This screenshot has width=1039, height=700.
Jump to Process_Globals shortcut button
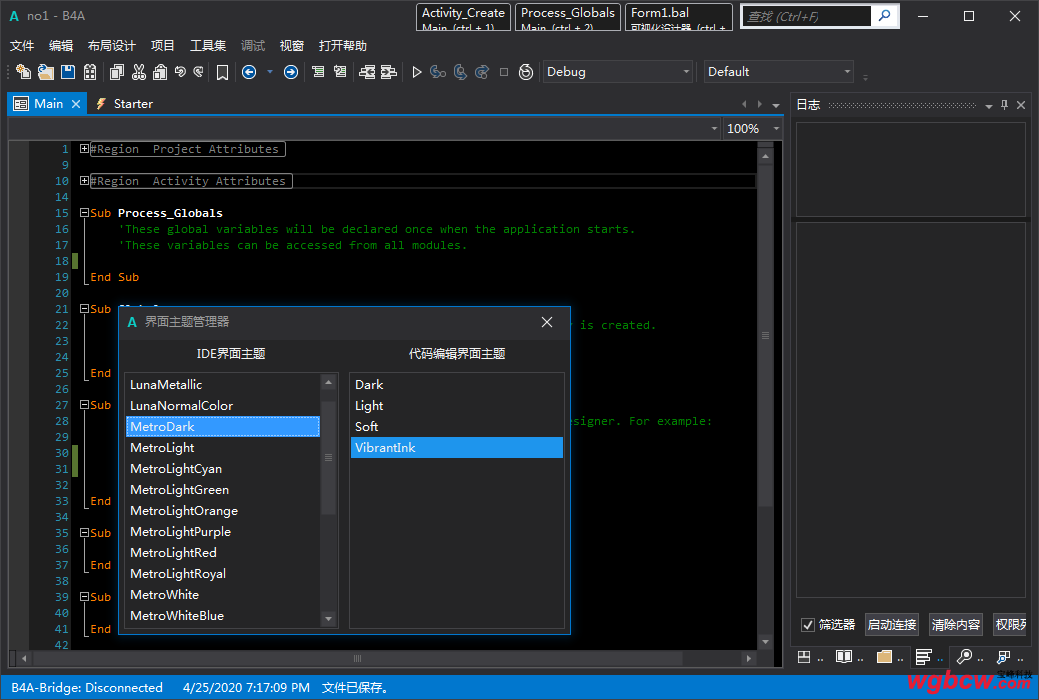tap(568, 17)
